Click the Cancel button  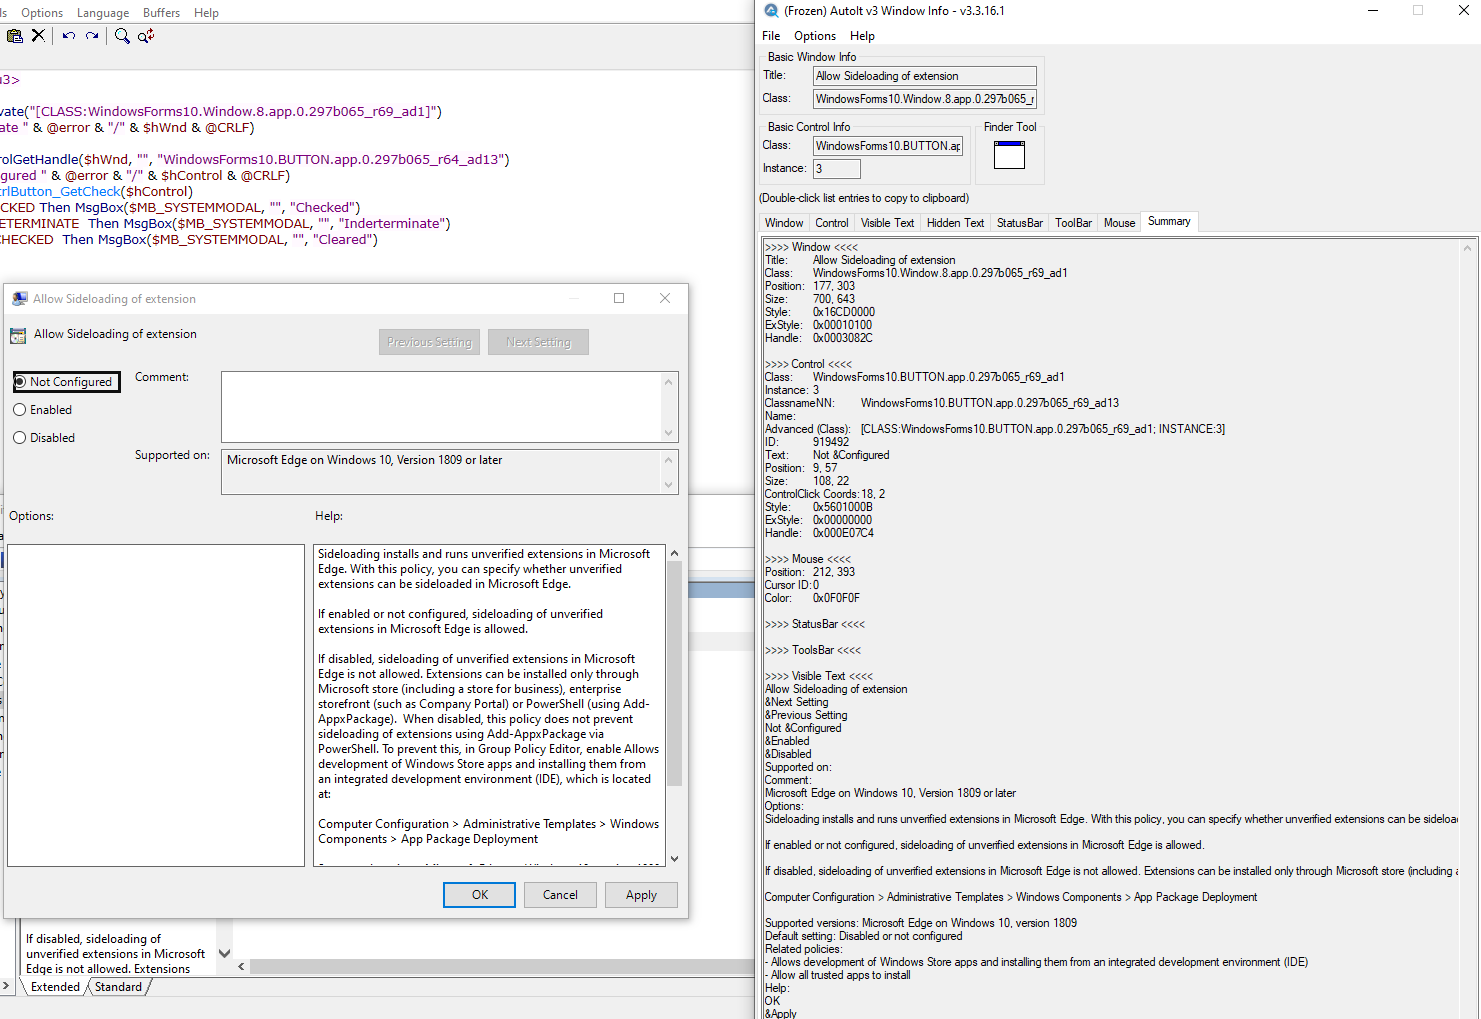point(560,895)
